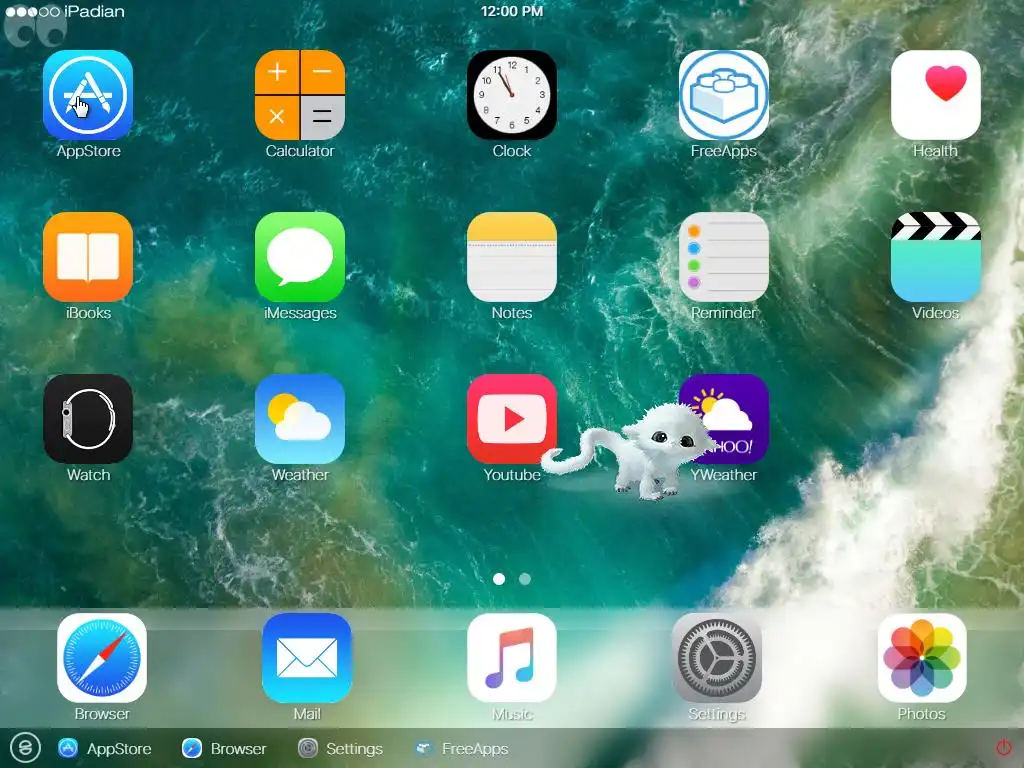1024x768 pixels.
Task: Open the Clock app
Action: [512, 95]
